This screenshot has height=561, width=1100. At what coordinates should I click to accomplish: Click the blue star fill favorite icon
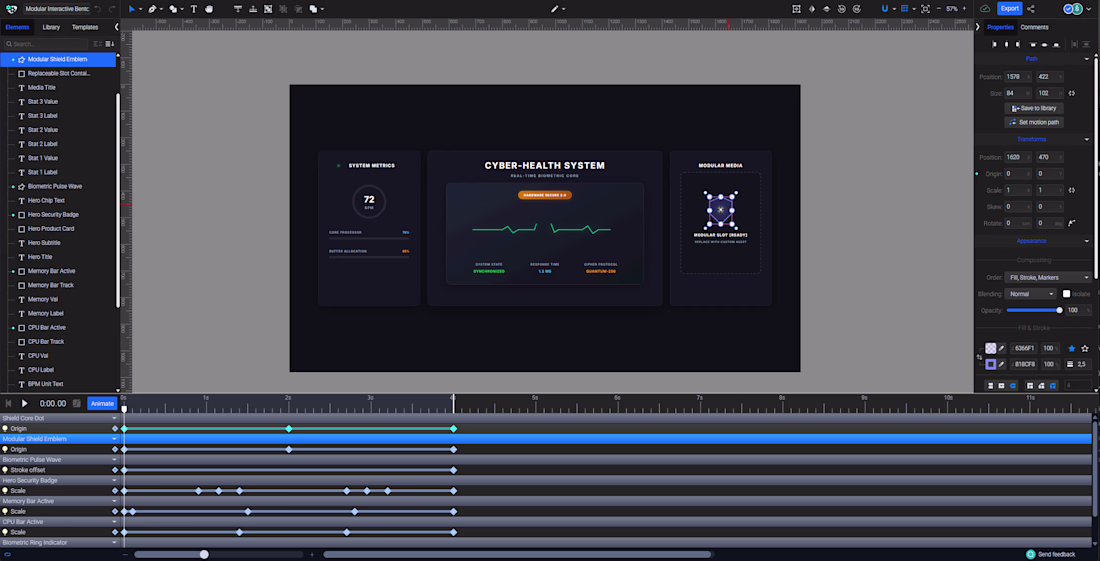1071,349
